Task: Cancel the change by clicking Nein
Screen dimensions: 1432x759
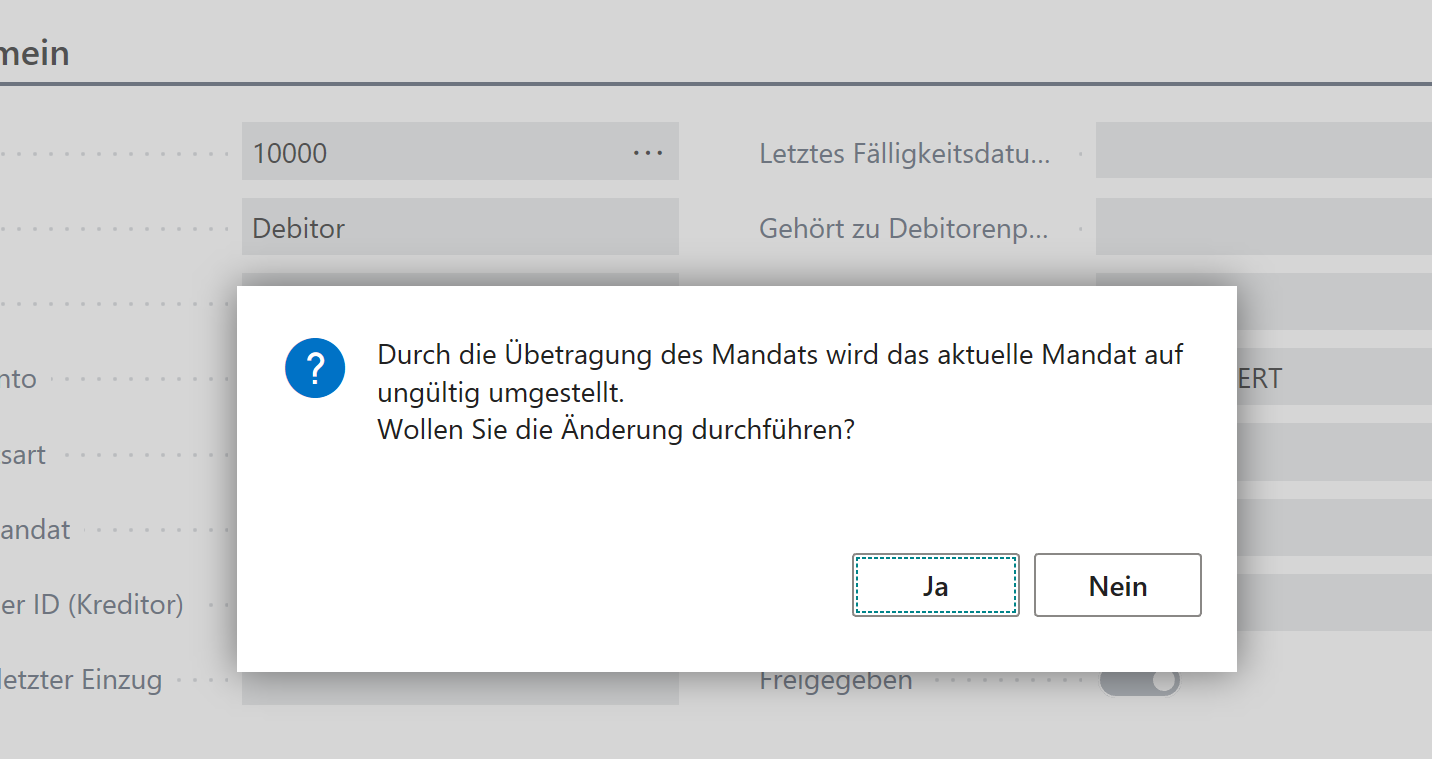Action: (1117, 585)
